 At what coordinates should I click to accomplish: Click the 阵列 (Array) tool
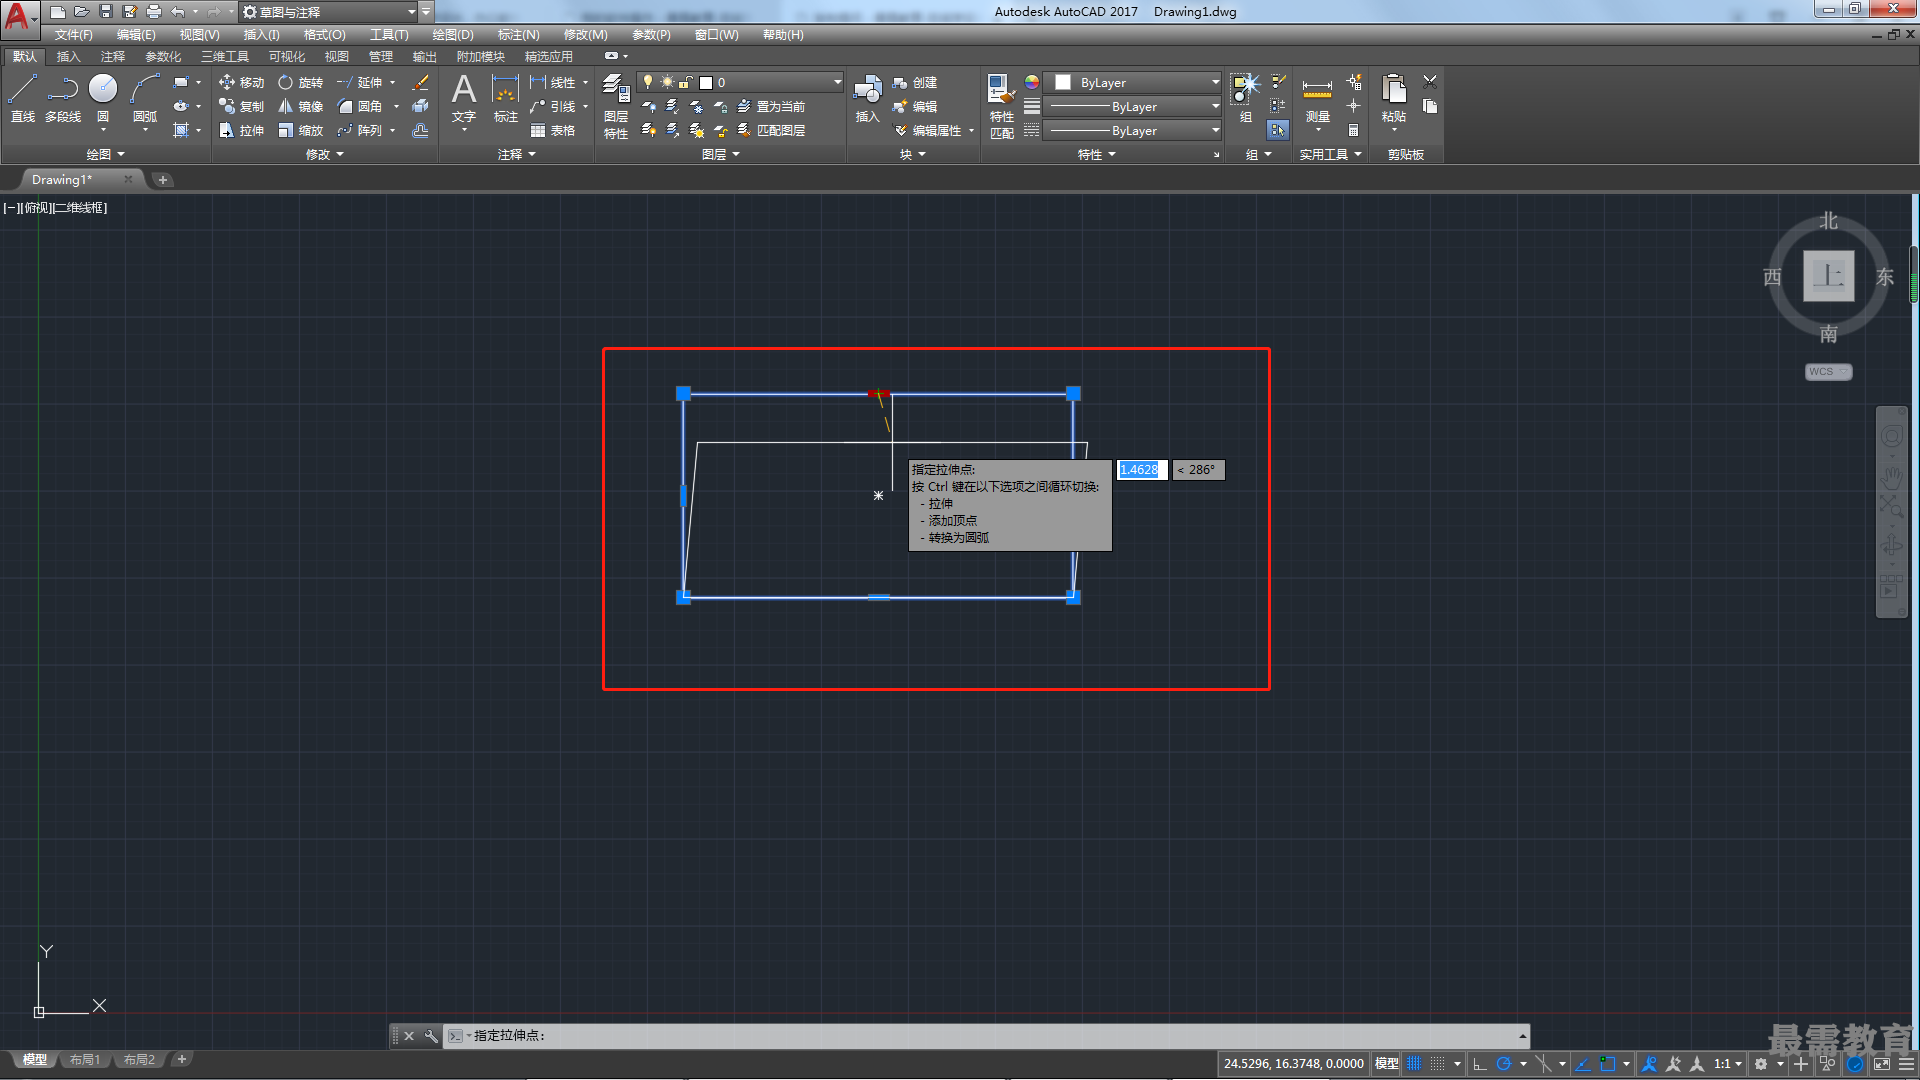(x=360, y=130)
